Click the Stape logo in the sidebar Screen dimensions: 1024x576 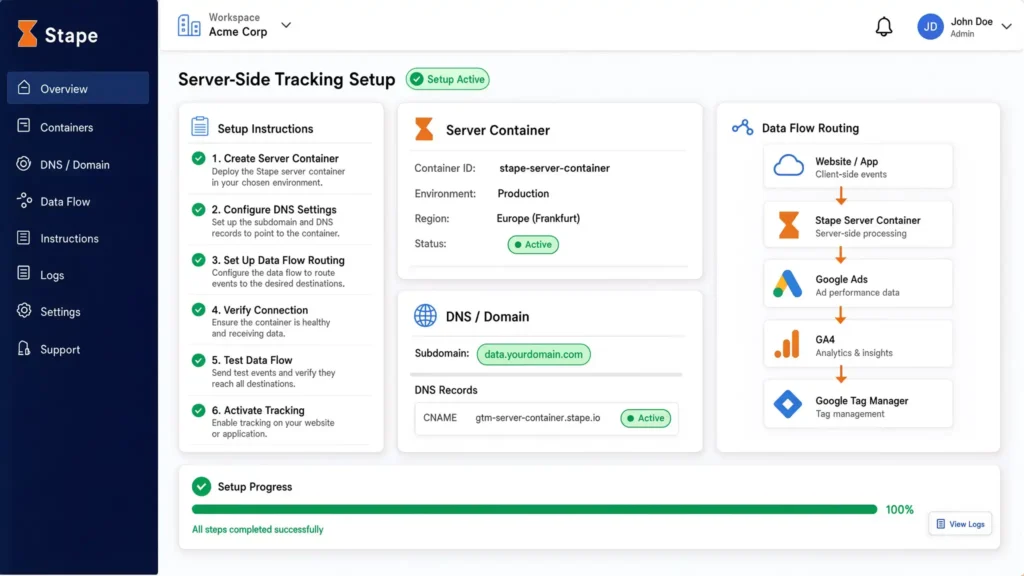[x=57, y=34]
